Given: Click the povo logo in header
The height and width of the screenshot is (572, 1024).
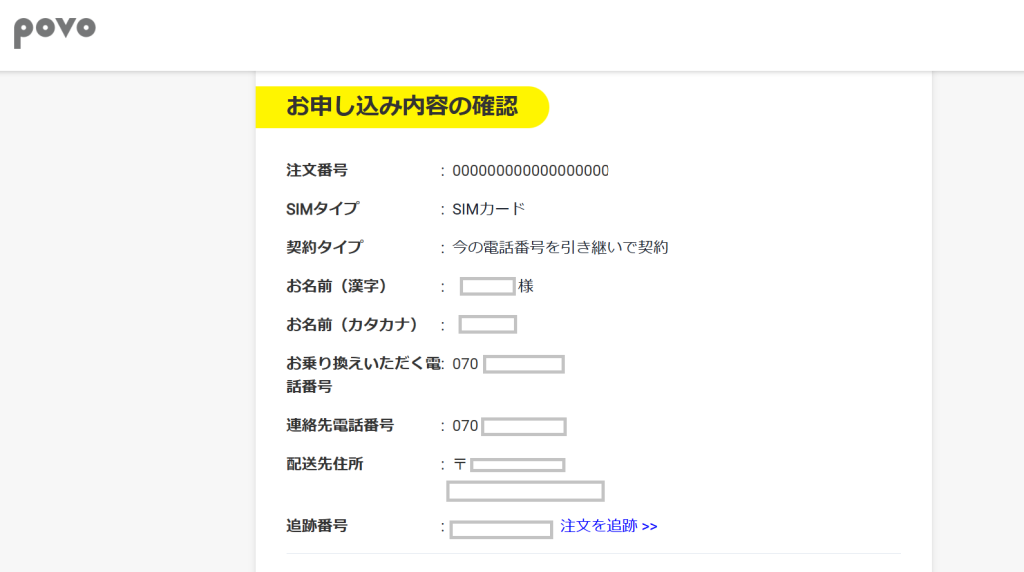Looking at the screenshot, I should pyautogui.click(x=55, y=31).
